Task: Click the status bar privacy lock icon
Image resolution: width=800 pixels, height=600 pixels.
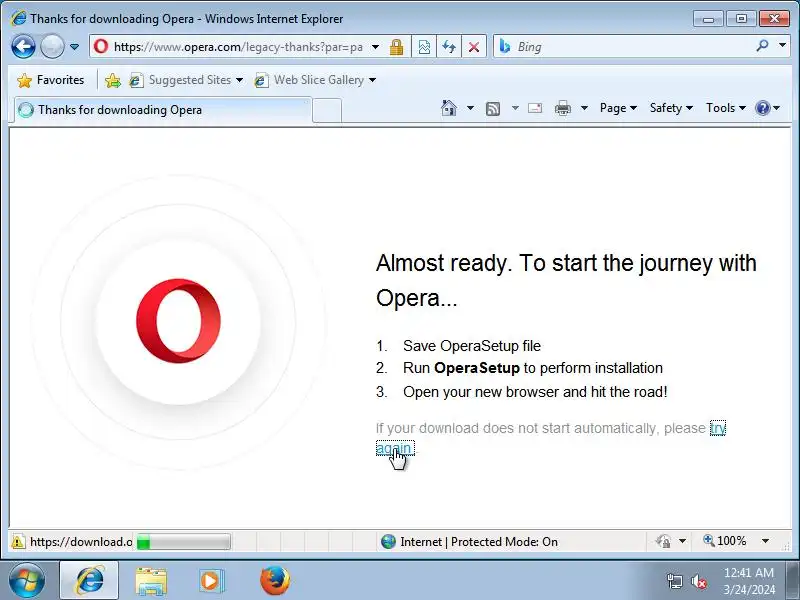Action: (x=663, y=541)
